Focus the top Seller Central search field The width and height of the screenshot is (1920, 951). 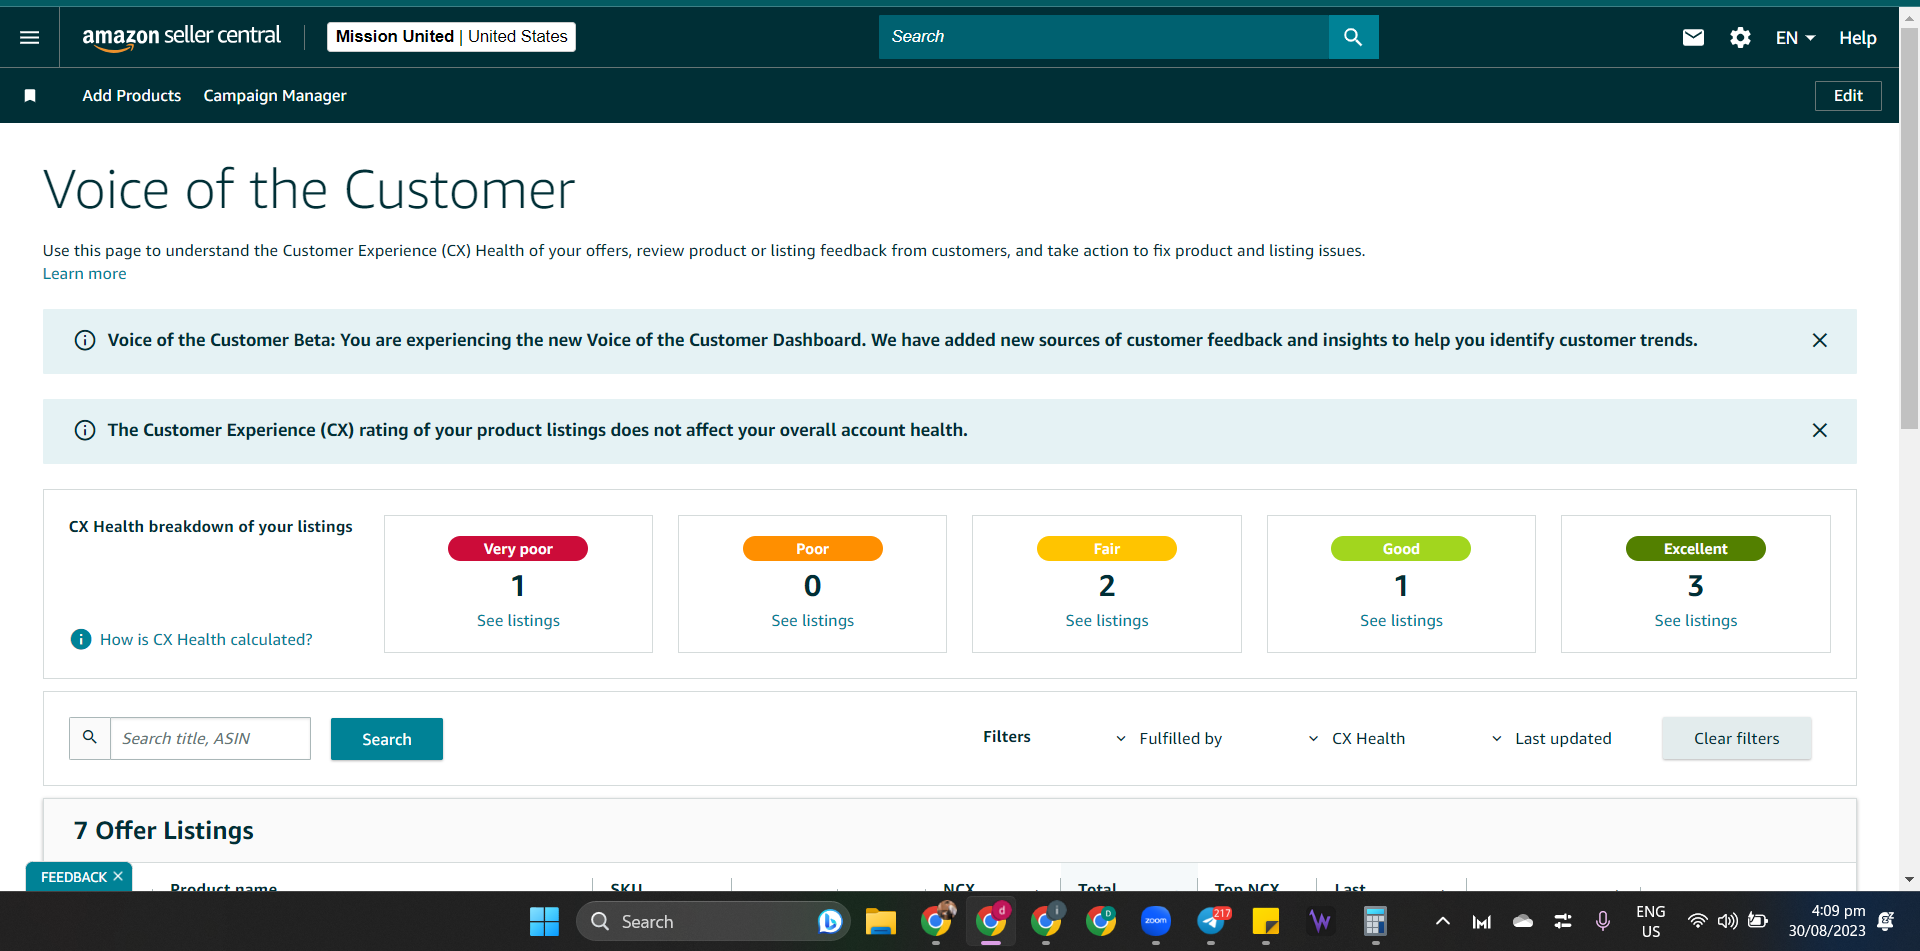coord(1104,37)
